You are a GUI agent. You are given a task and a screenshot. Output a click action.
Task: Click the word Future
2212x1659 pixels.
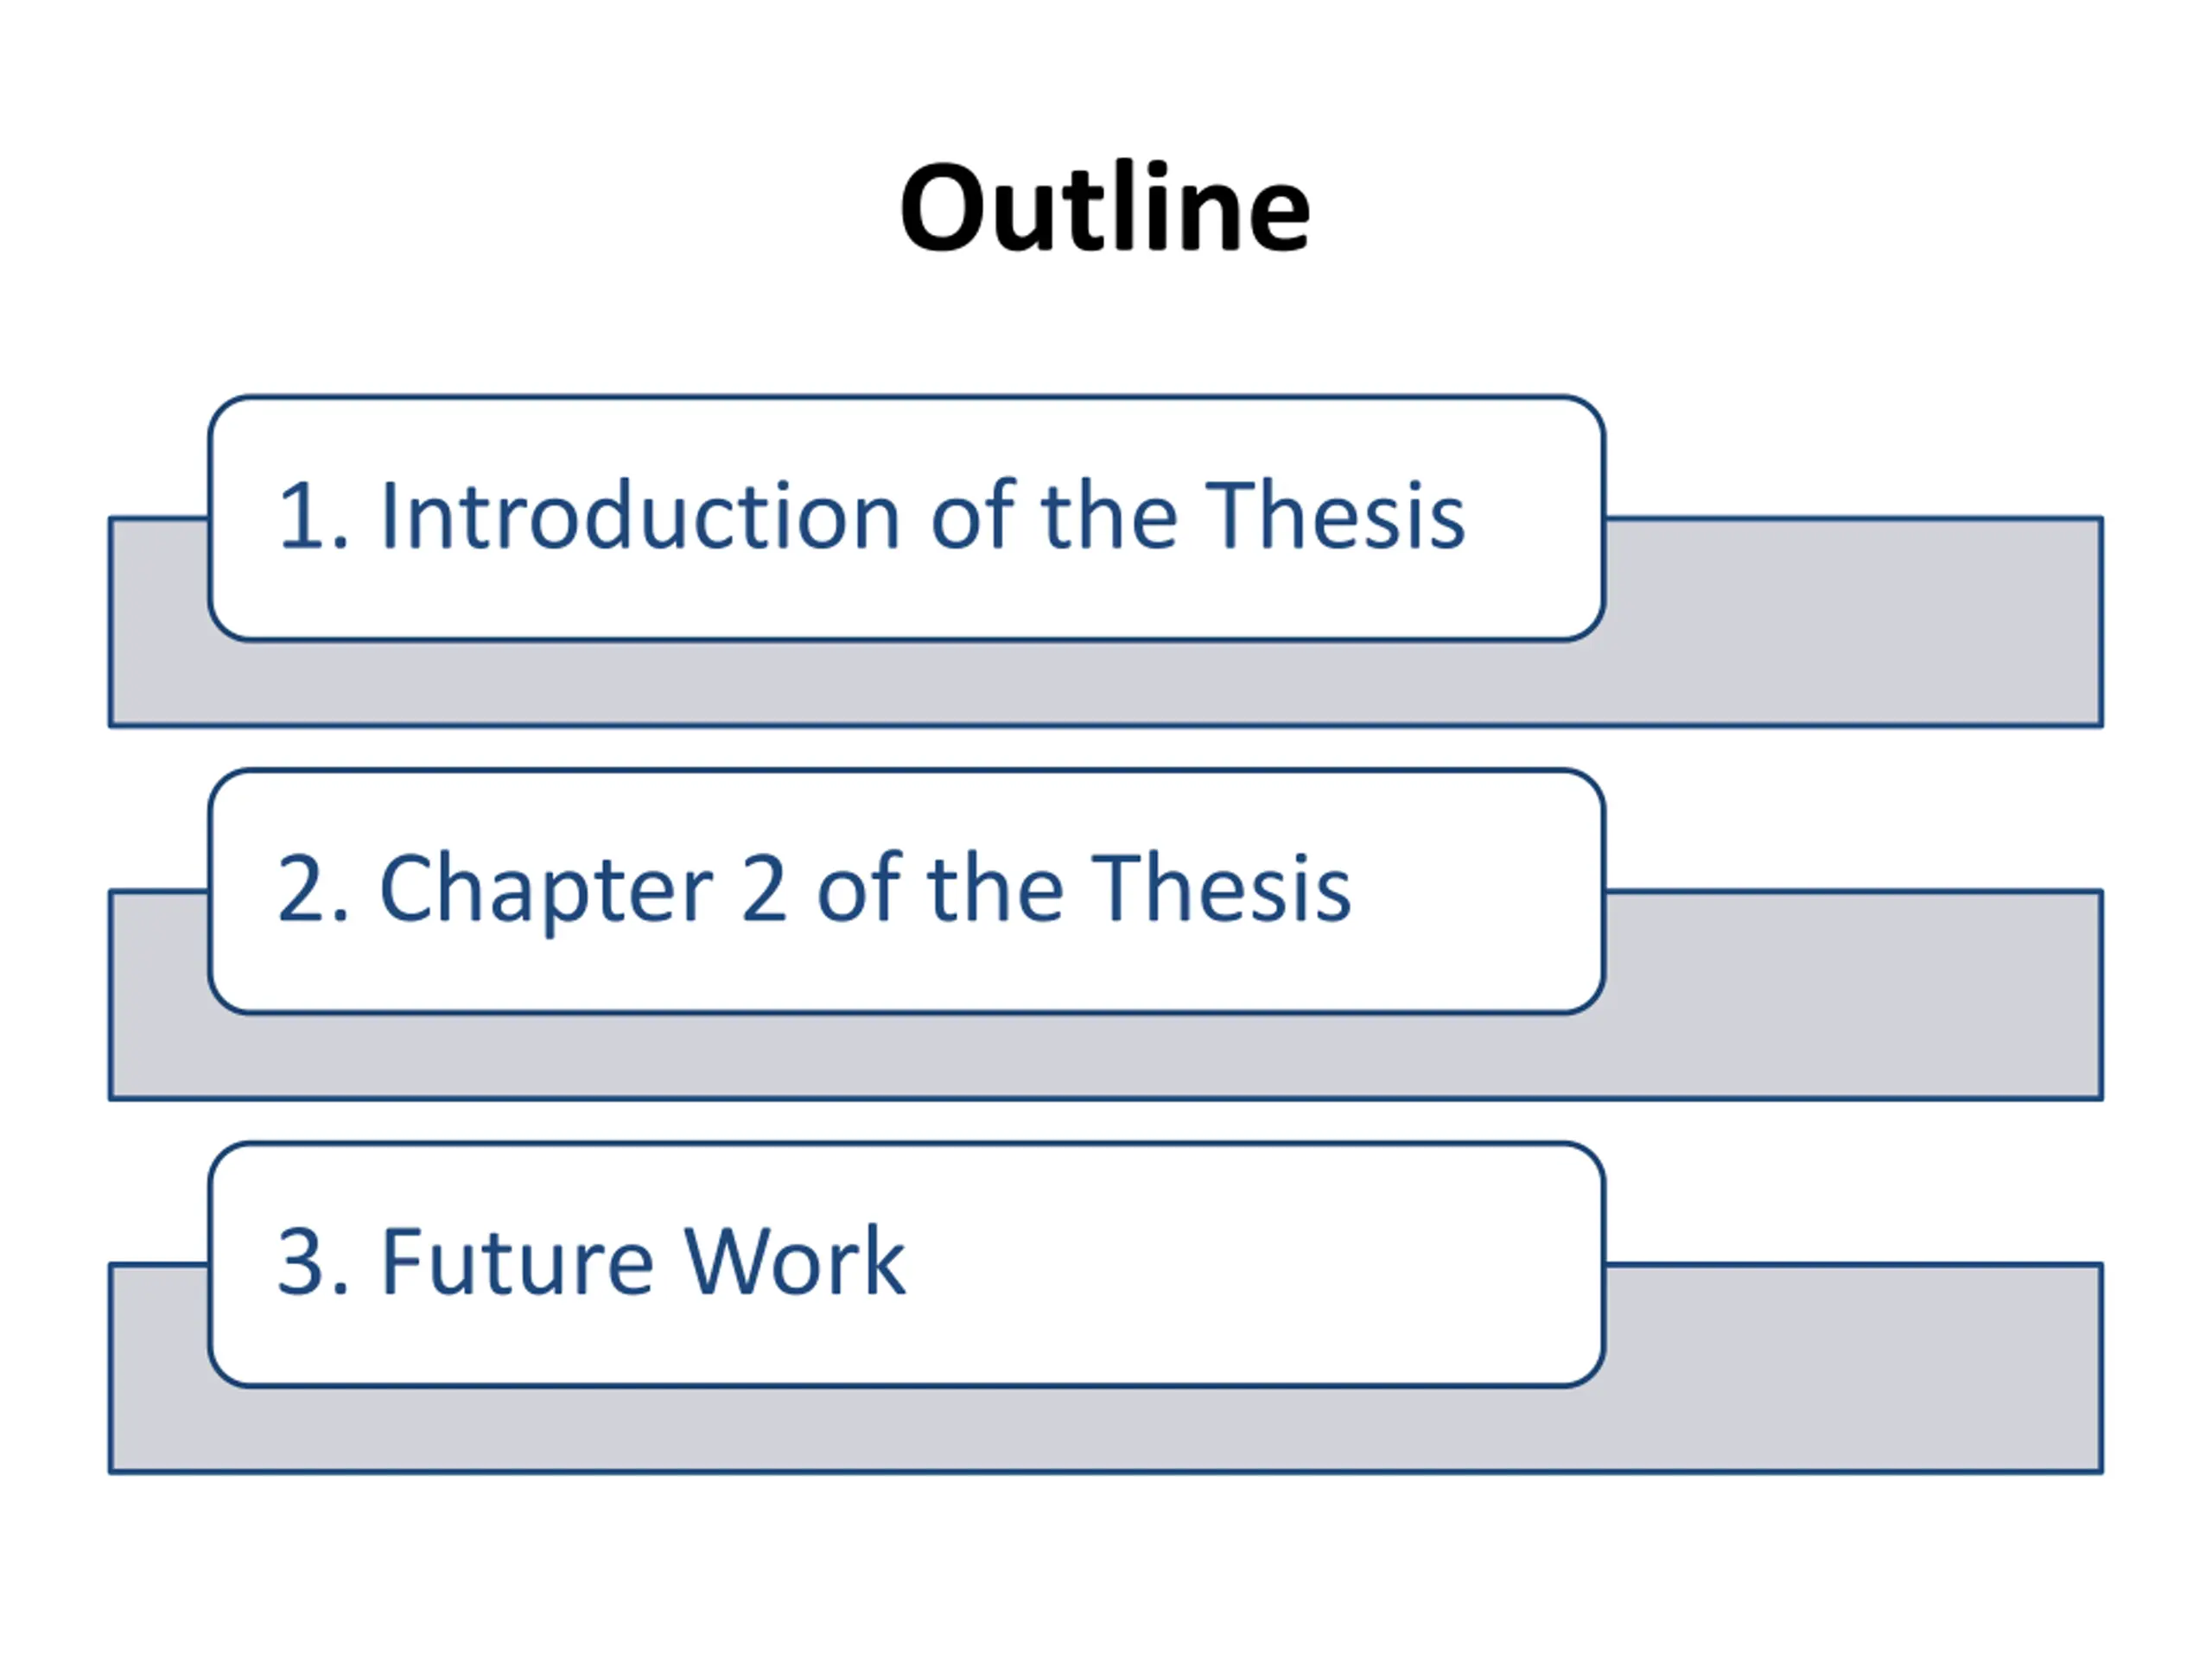pyautogui.click(x=518, y=1261)
